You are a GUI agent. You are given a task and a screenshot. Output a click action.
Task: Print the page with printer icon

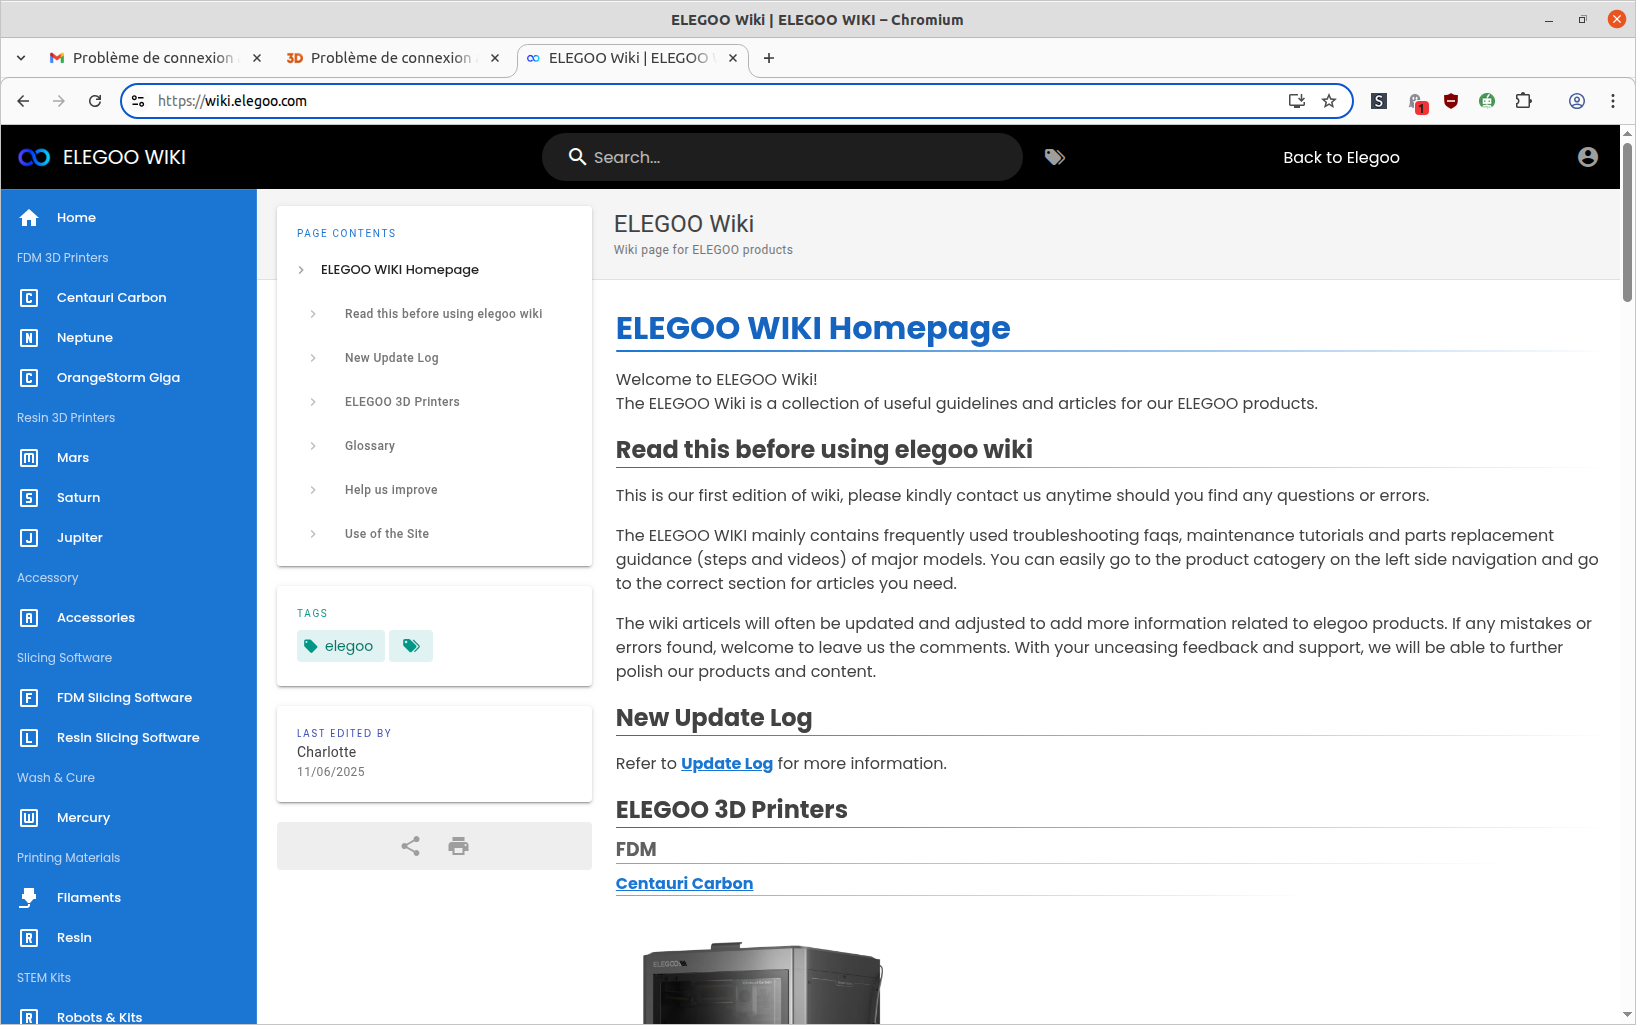pyautogui.click(x=458, y=846)
